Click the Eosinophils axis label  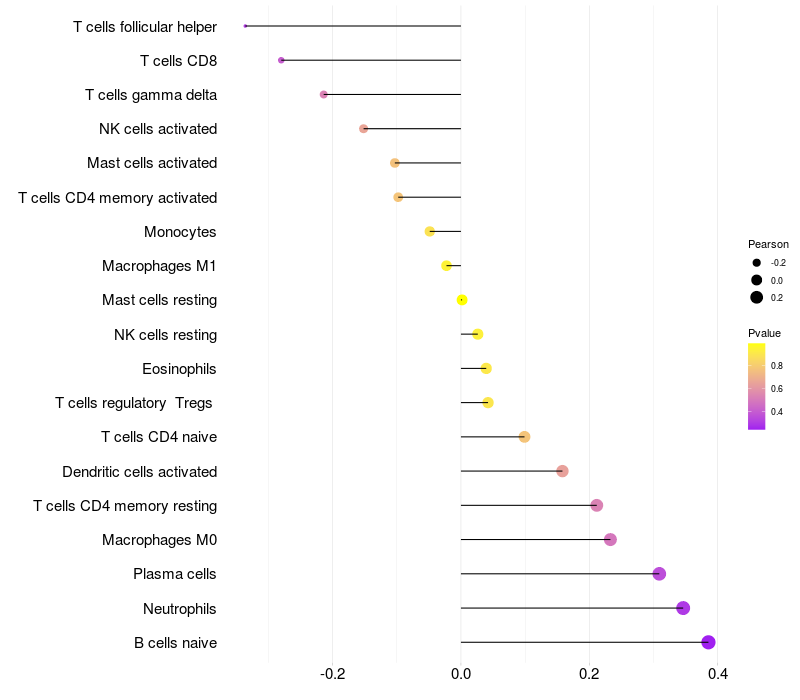pyautogui.click(x=179, y=369)
